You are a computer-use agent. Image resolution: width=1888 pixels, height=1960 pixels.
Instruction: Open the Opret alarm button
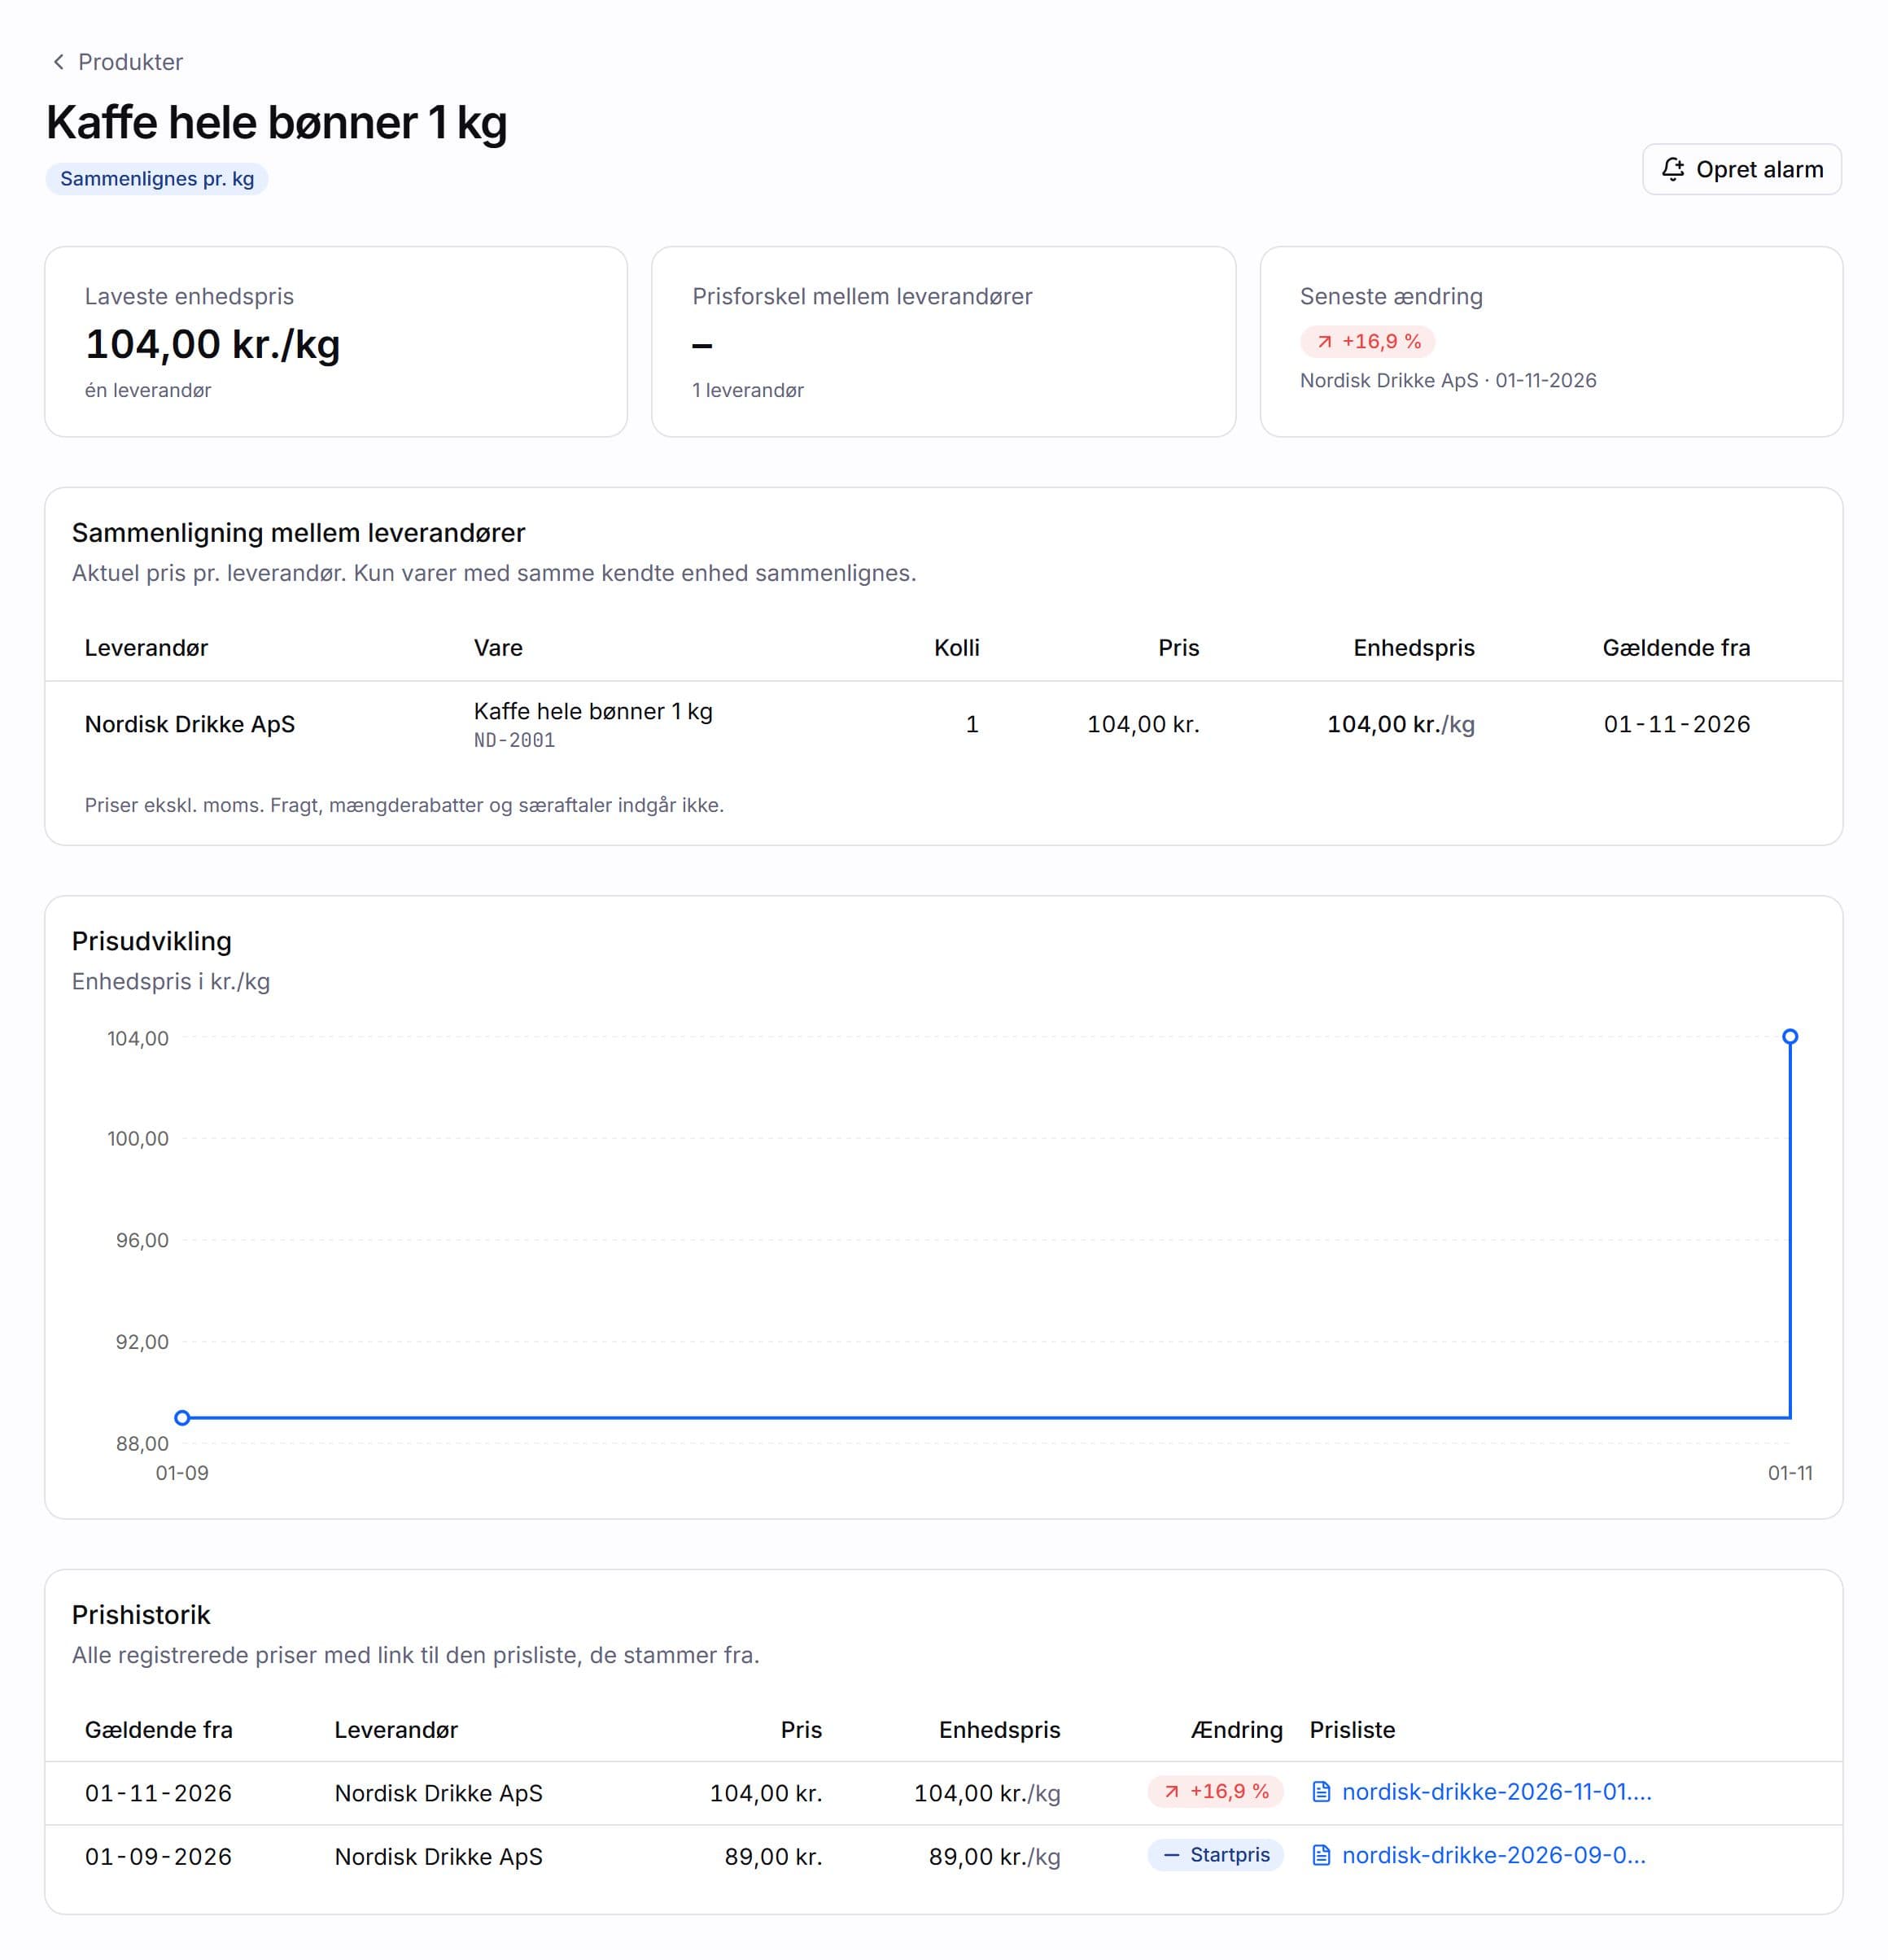(x=1741, y=169)
